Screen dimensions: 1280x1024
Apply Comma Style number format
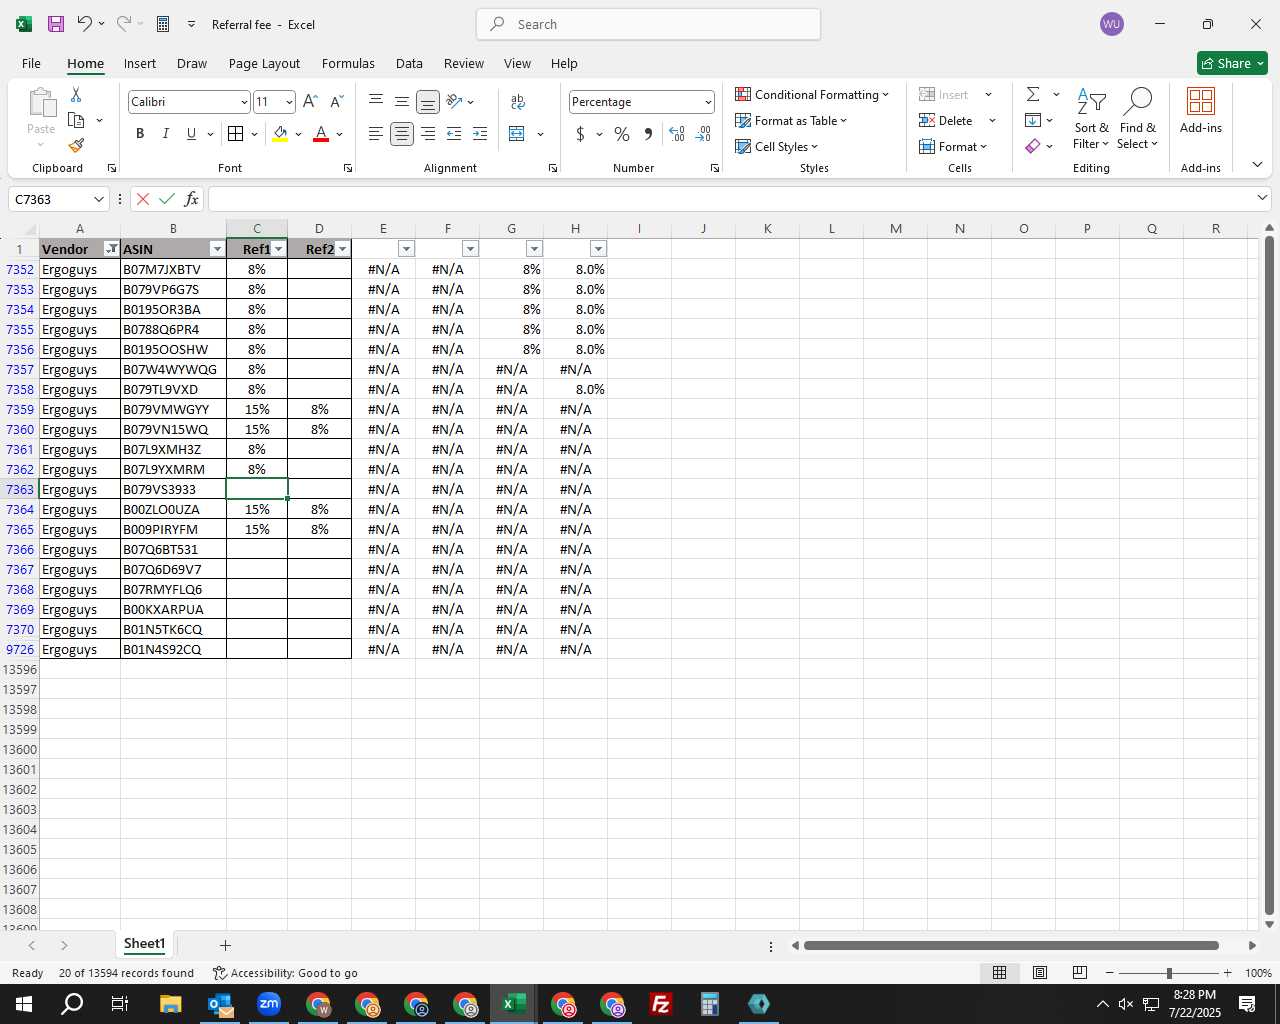[648, 134]
